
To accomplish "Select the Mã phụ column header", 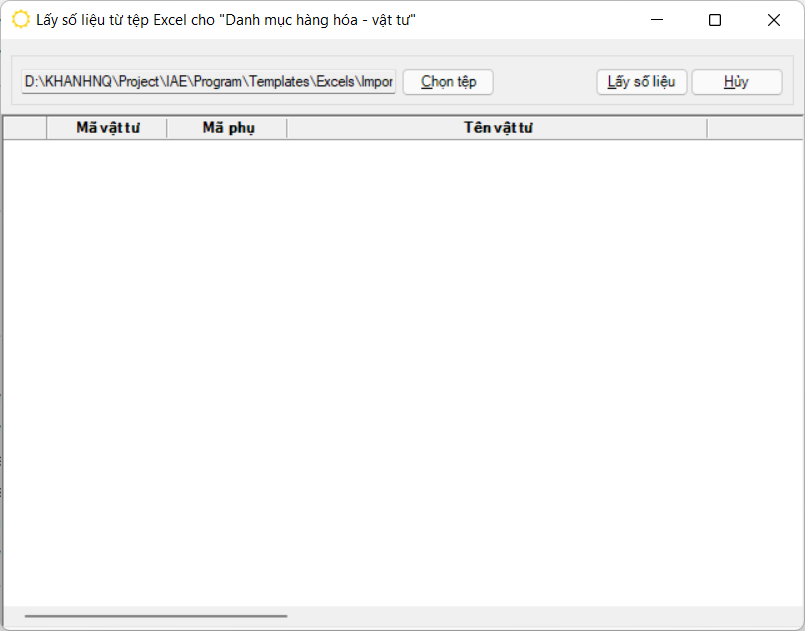I will pyautogui.click(x=227, y=128).
